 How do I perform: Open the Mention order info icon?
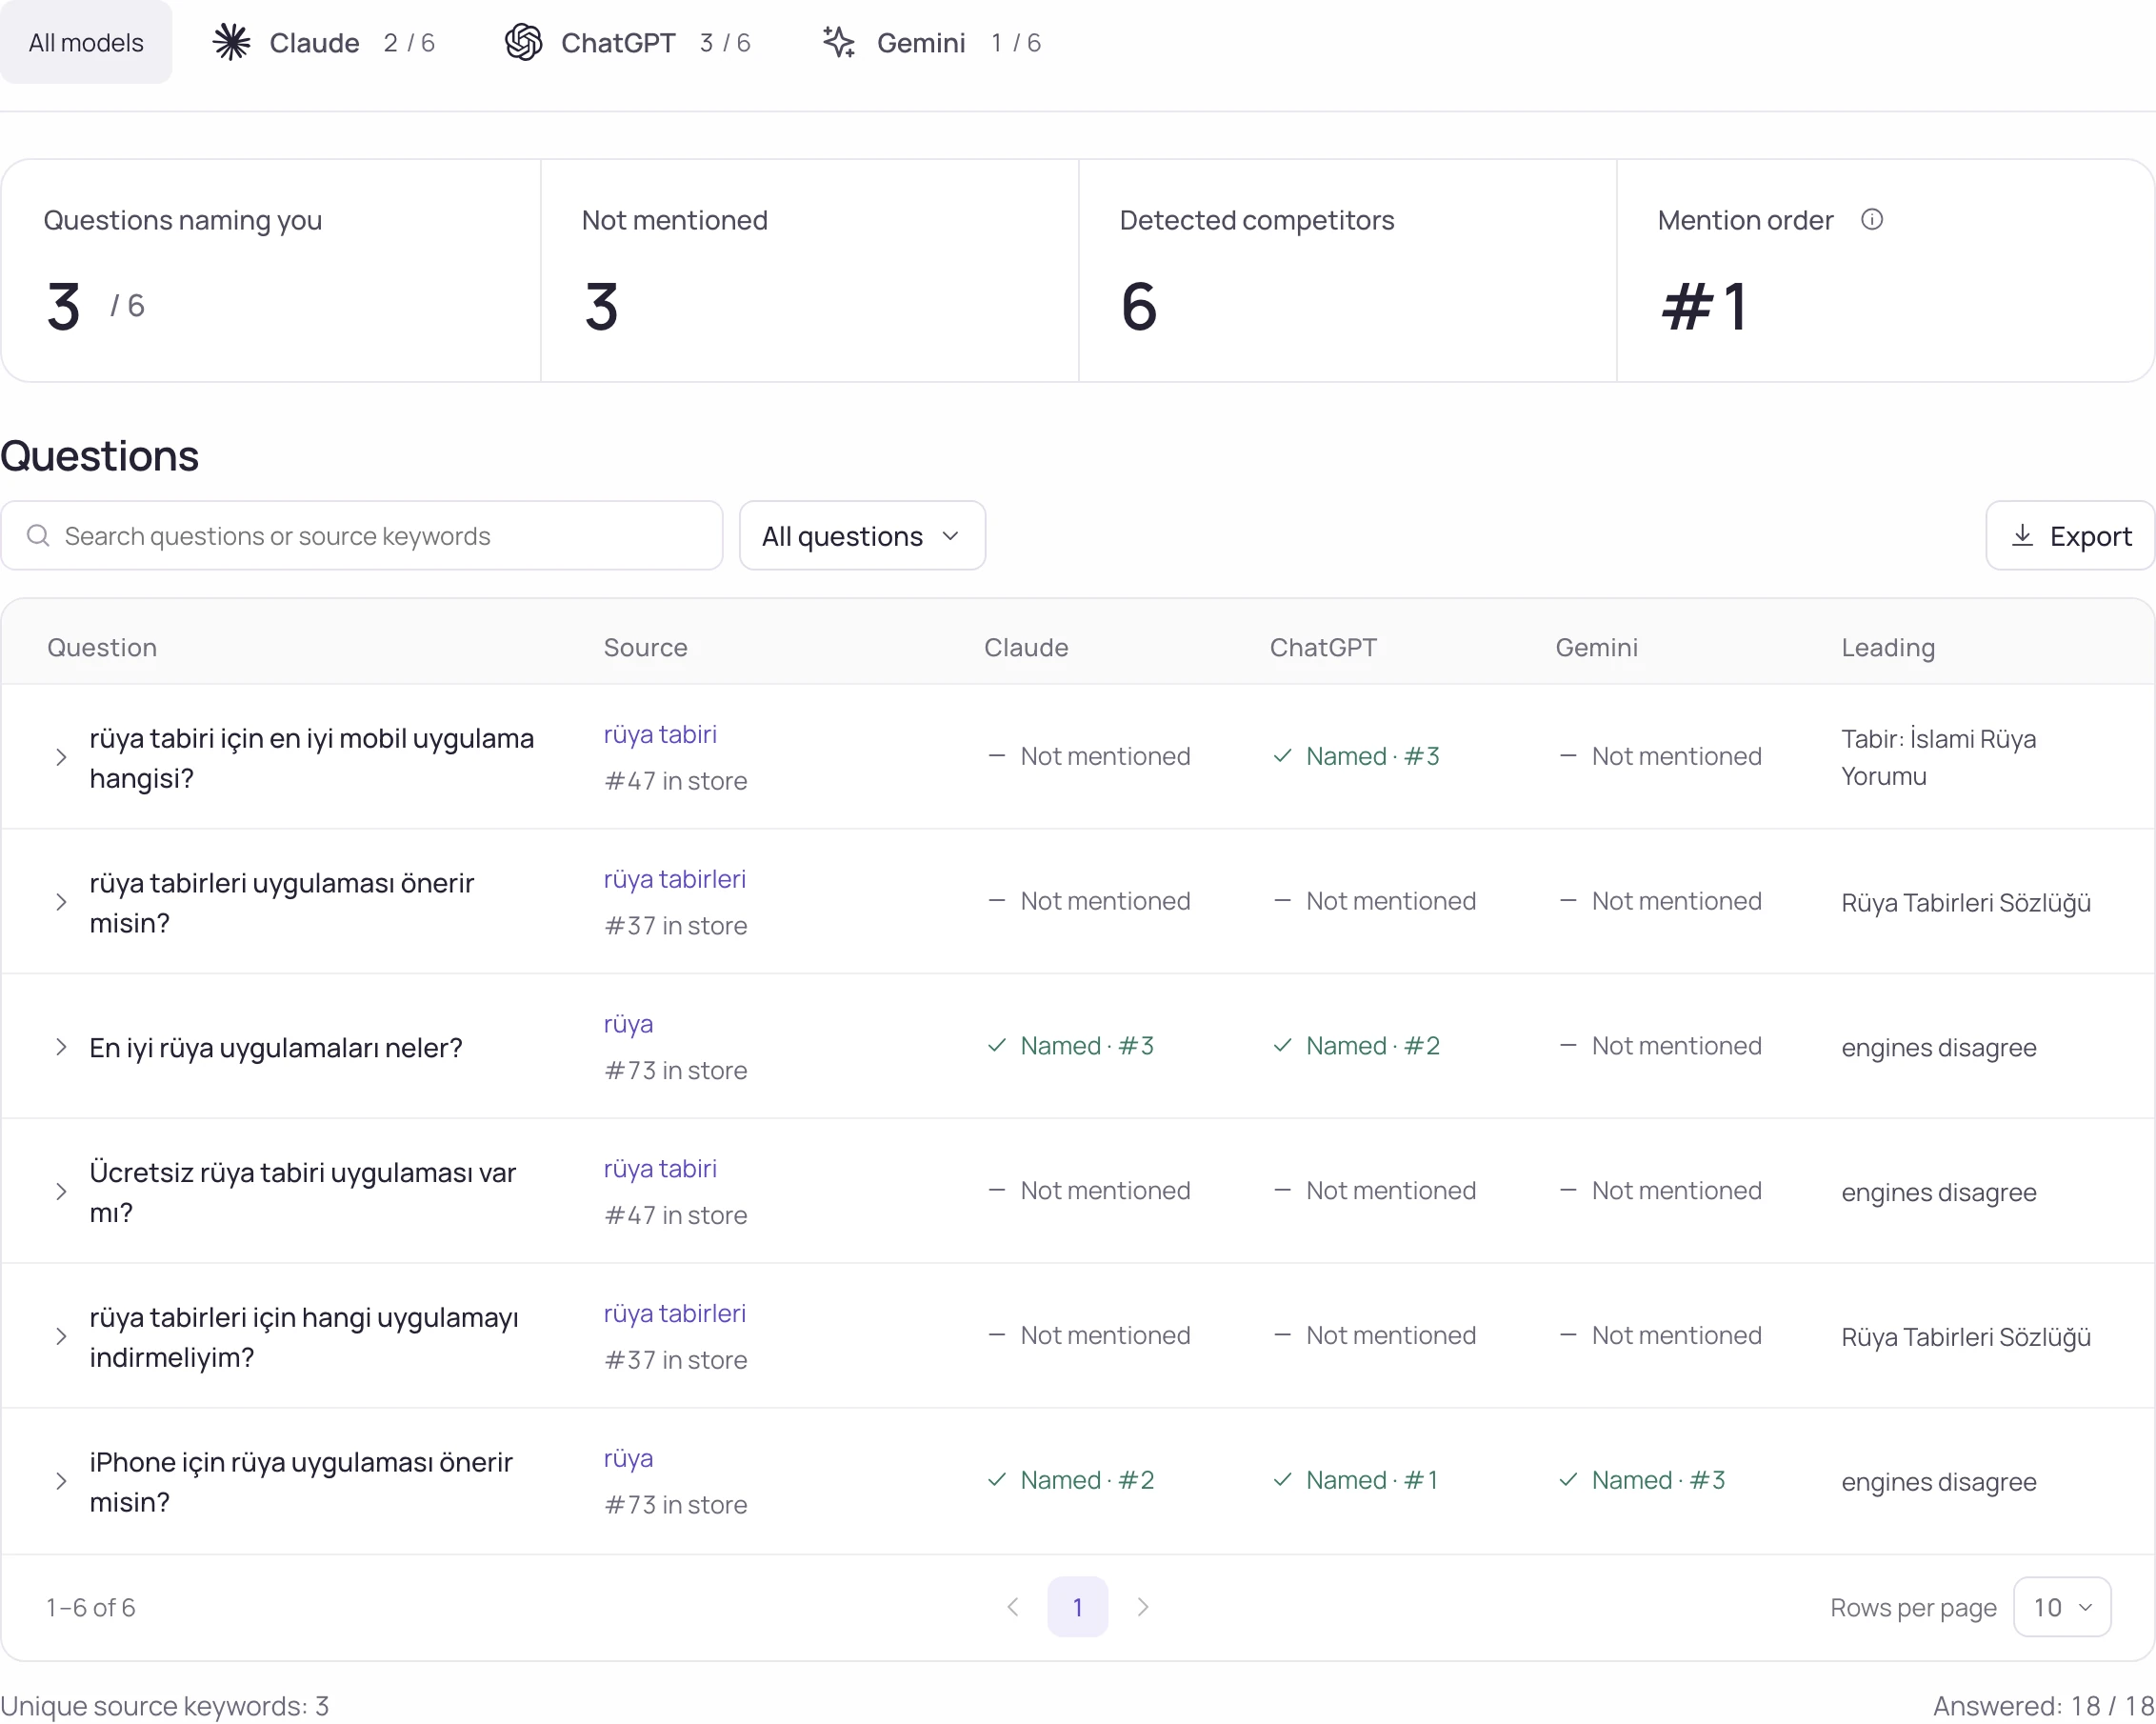[x=1872, y=219]
